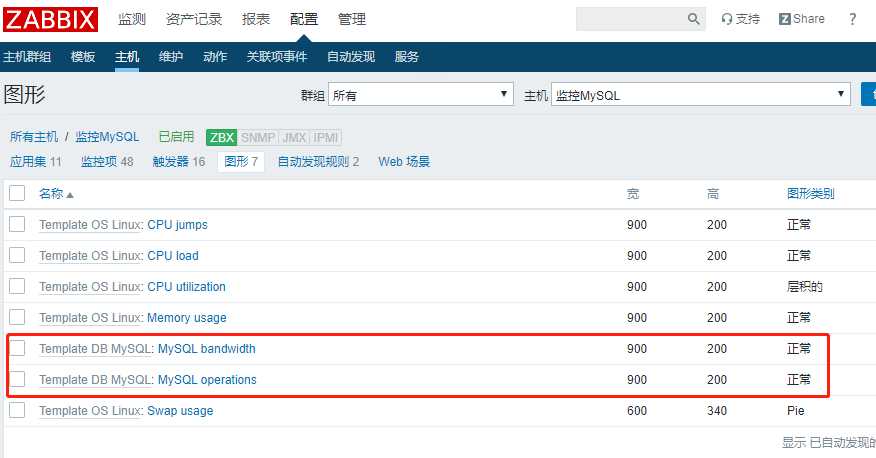Check the MySQL bandwidth row checkbox

tap(17, 349)
